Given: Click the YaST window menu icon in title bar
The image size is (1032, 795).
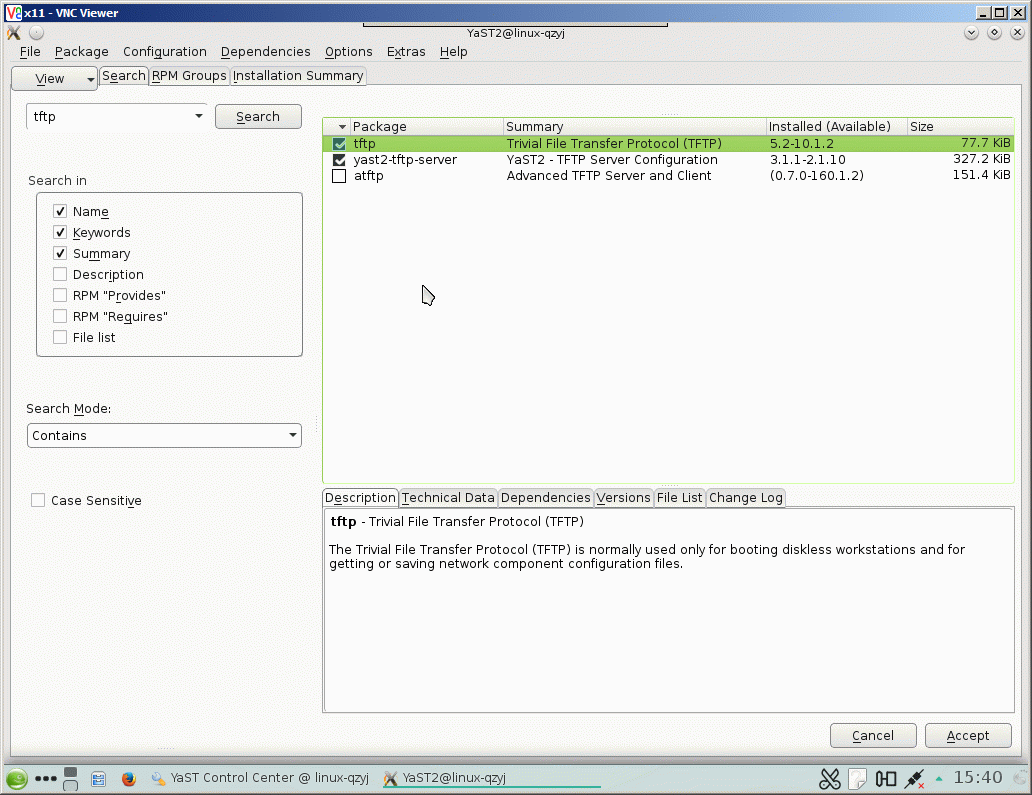Looking at the screenshot, I should tap(14, 33).
